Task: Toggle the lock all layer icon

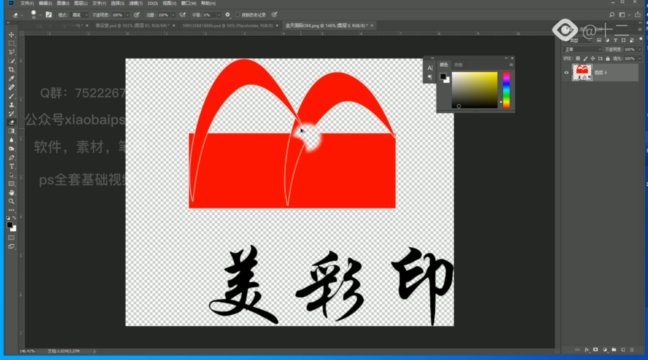Action: pos(608,59)
